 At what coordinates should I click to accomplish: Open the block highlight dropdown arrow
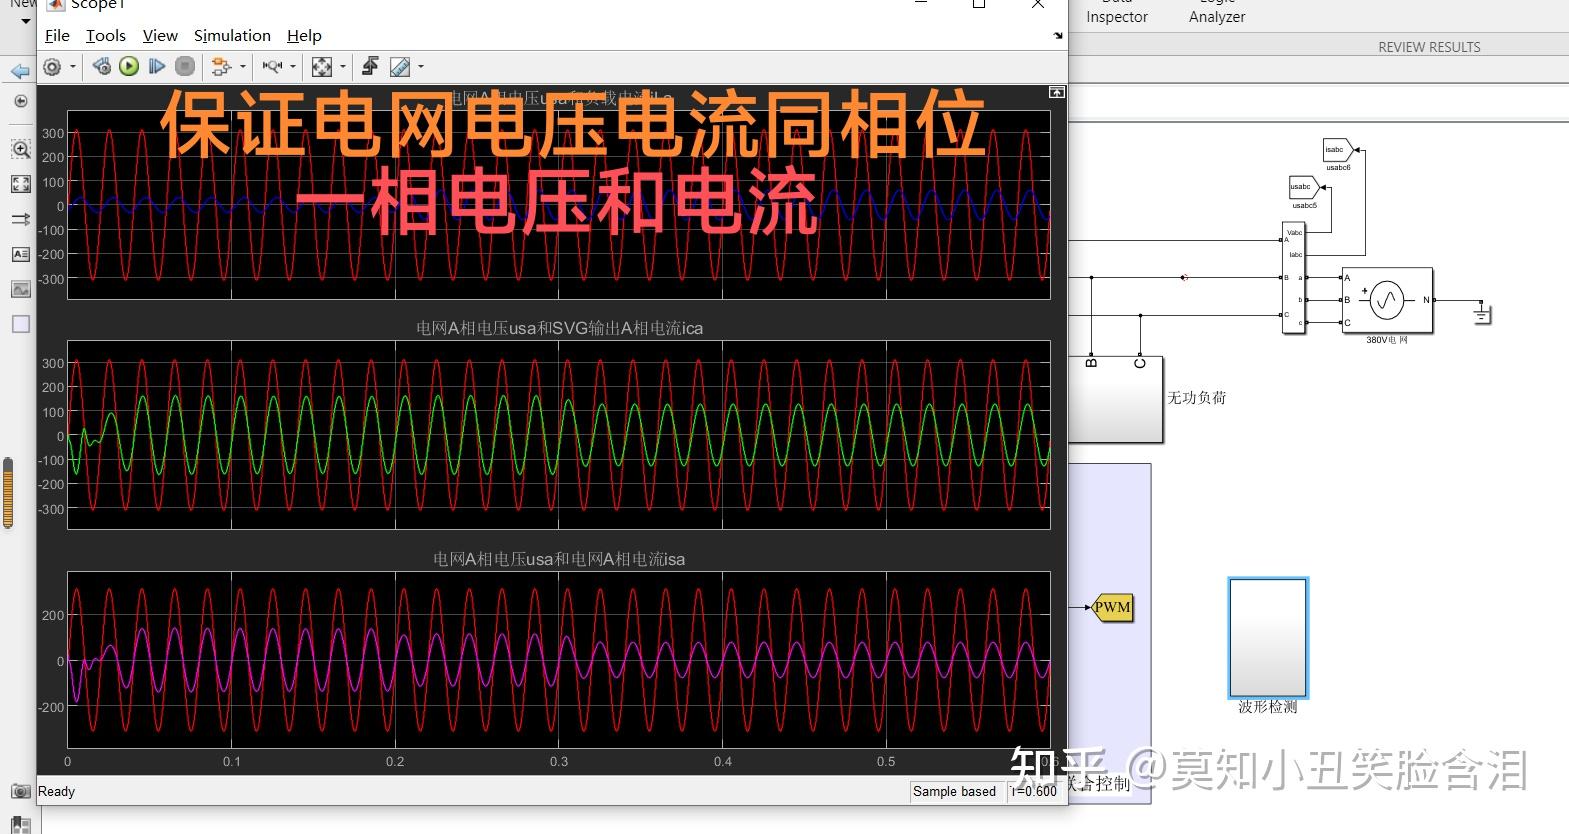243,67
